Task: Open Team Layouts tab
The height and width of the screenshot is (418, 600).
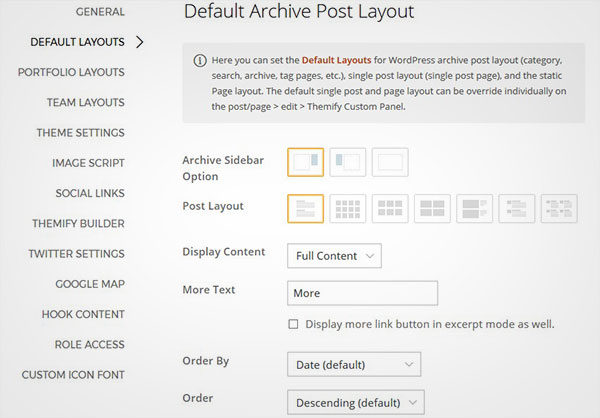Action: coord(86,102)
